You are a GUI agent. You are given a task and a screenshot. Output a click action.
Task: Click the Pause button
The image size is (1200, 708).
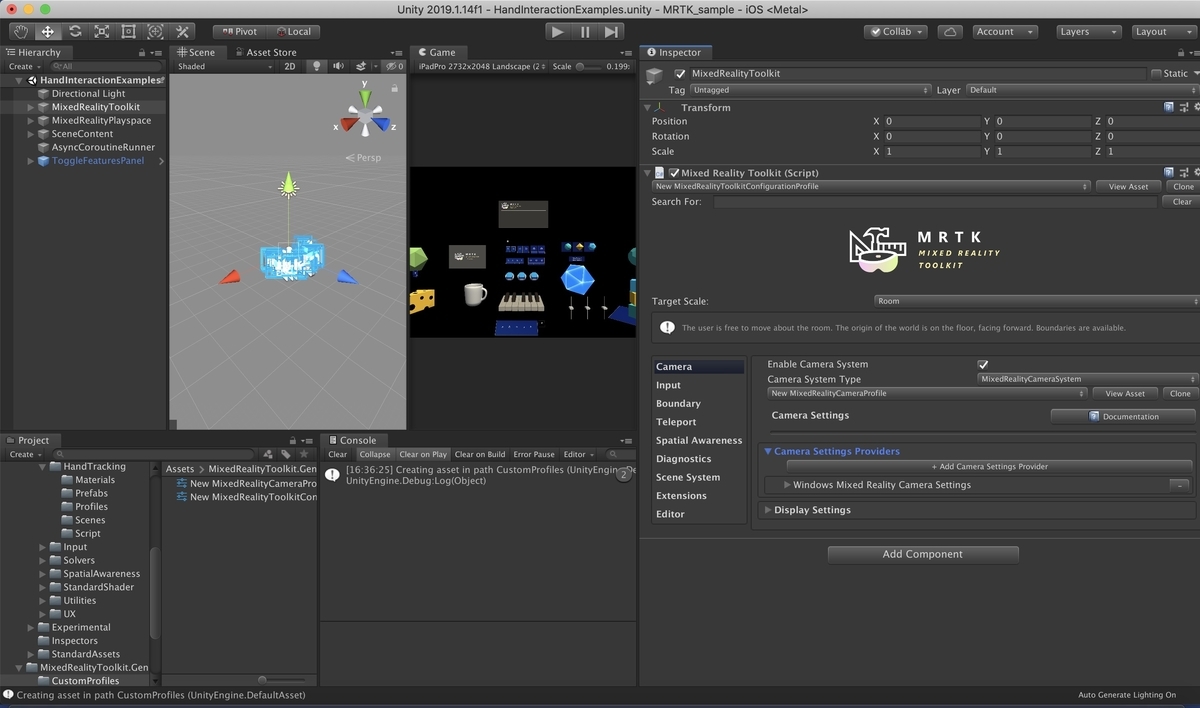585,32
